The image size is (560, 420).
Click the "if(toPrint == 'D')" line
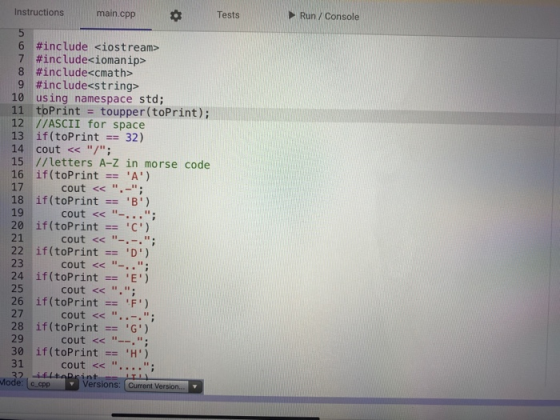92,252
